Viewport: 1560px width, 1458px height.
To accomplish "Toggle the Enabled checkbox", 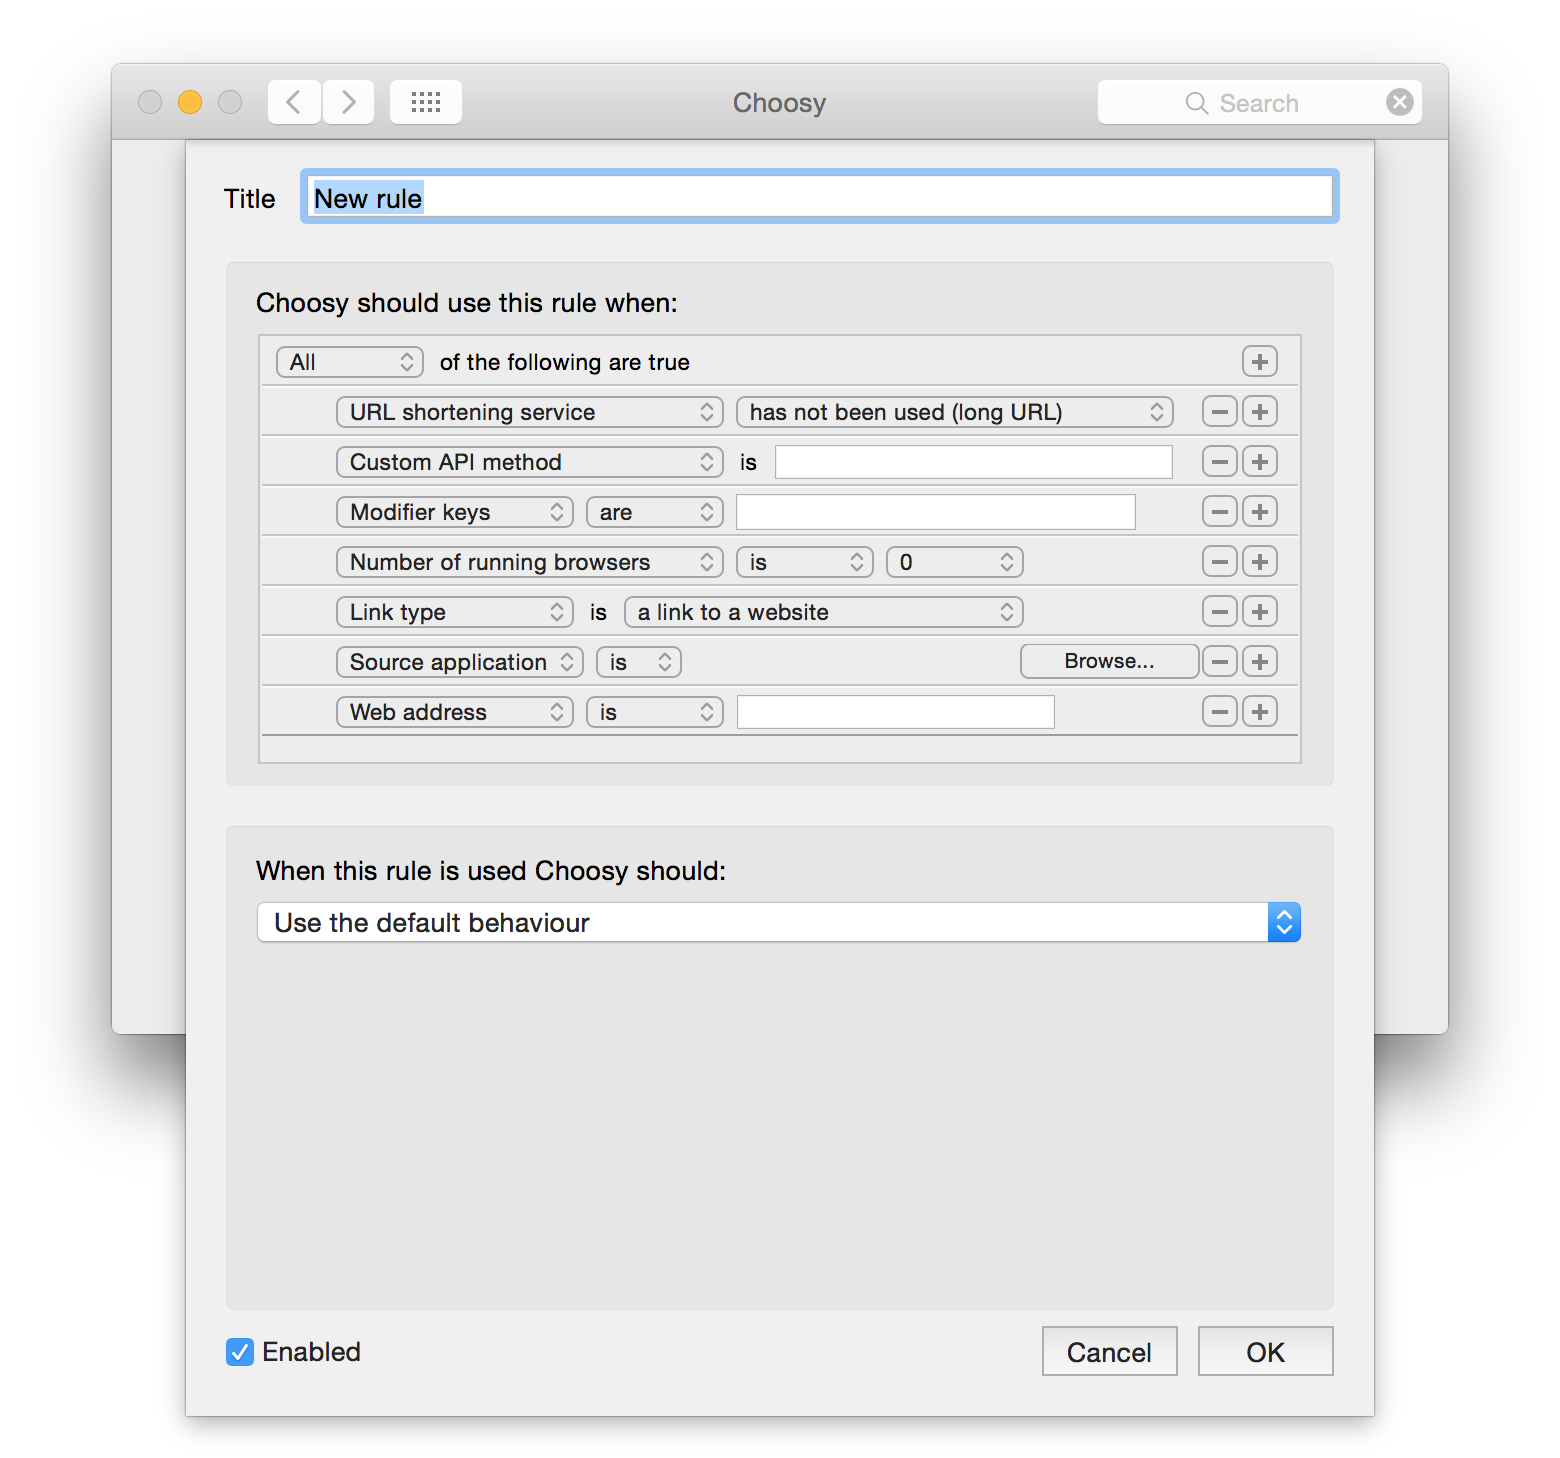I will (240, 1352).
